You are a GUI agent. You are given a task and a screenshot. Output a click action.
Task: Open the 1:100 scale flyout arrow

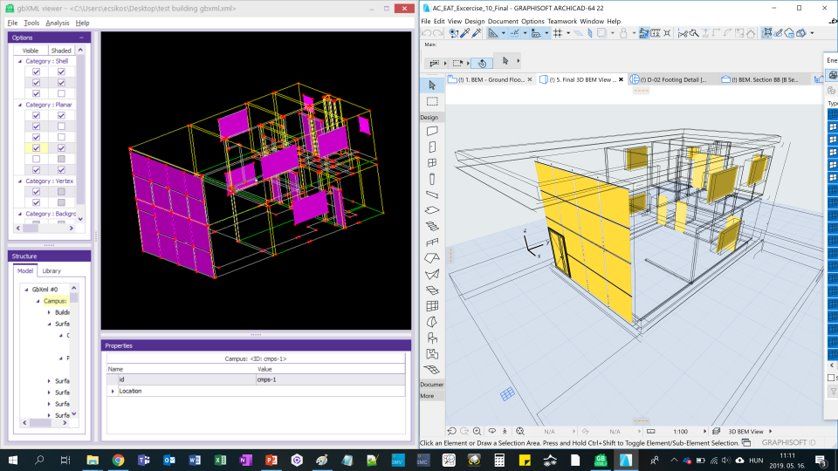(x=704, y=431)
